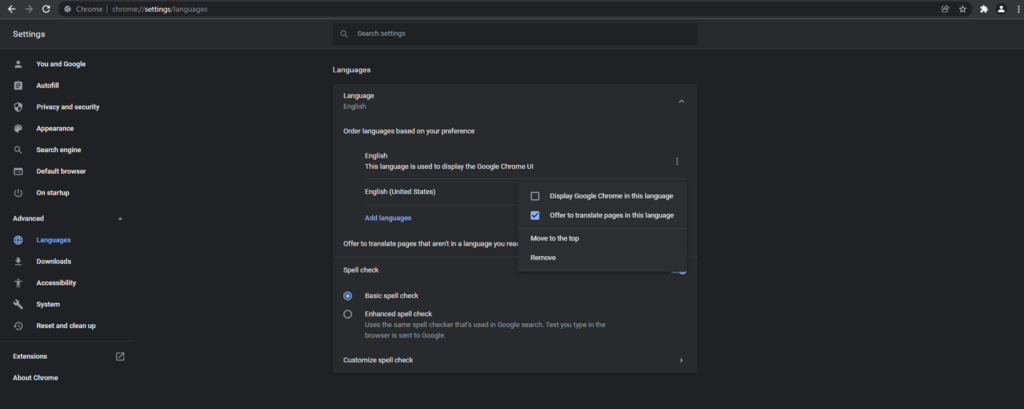
Task: Open You and Google settings
Action: (x=61, y=64)
